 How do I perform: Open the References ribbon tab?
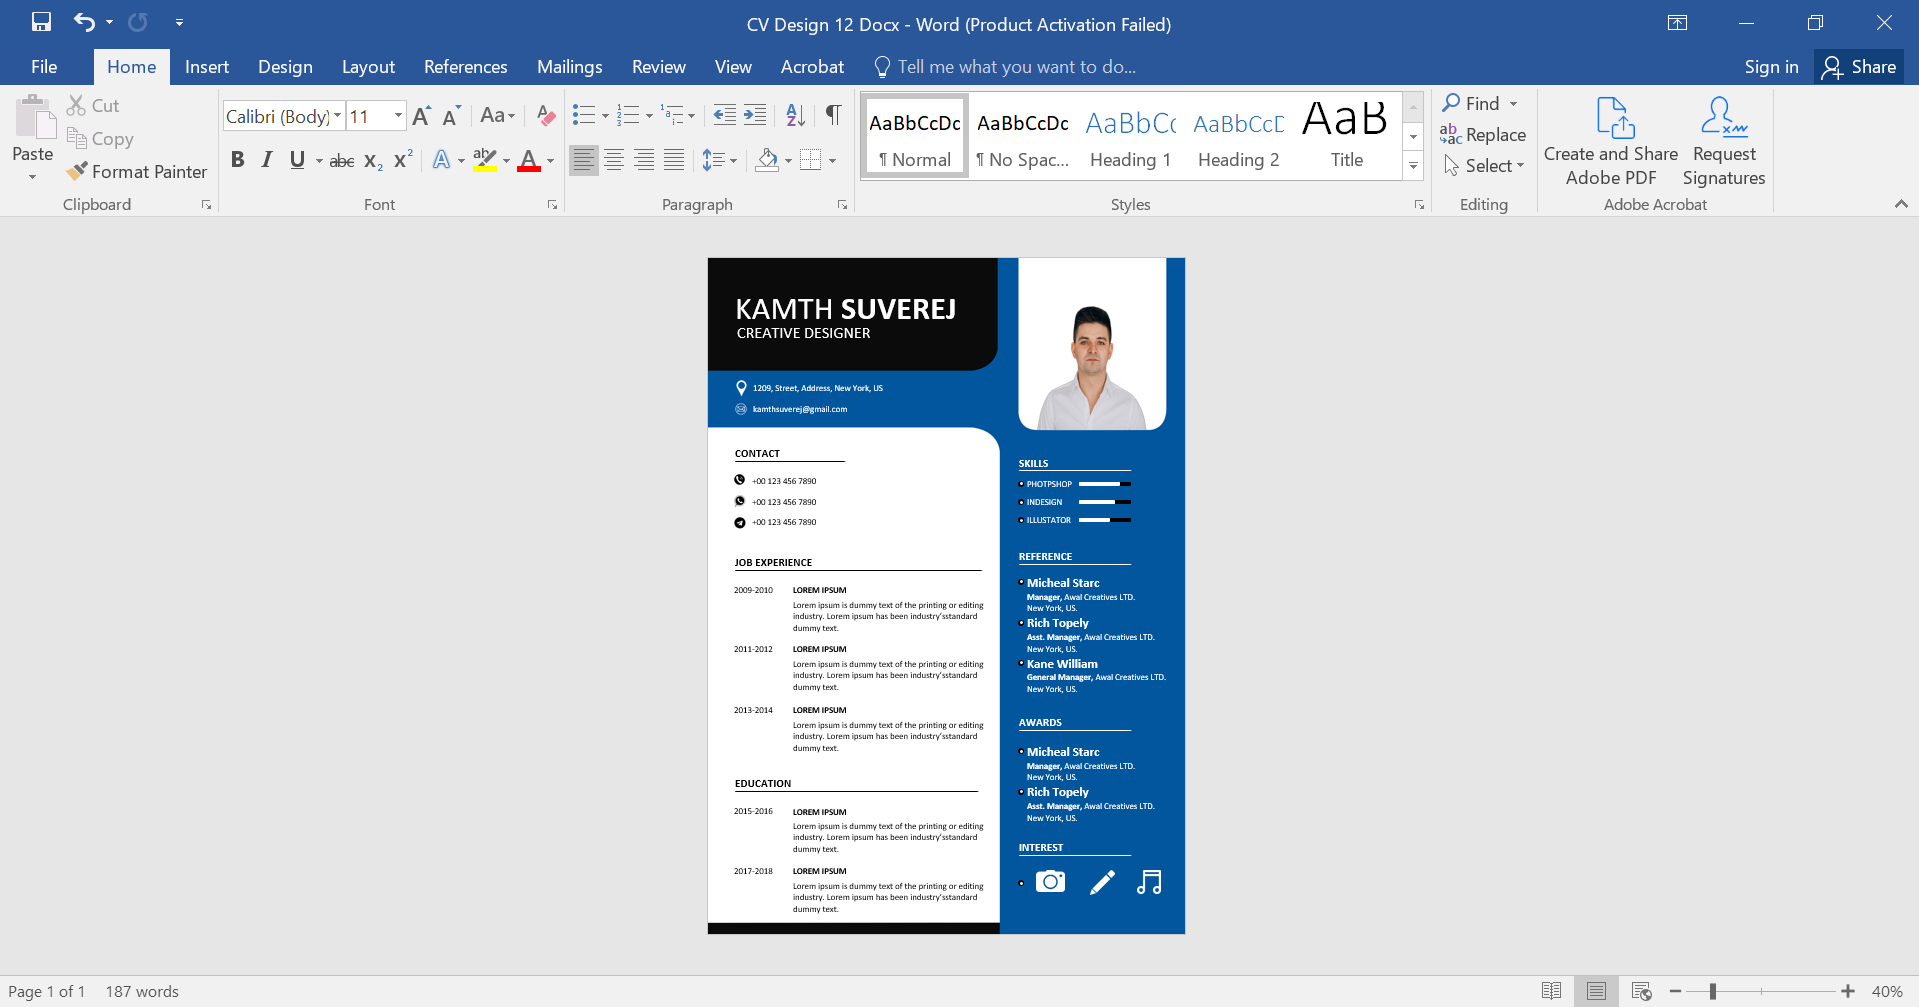[465, 66]
